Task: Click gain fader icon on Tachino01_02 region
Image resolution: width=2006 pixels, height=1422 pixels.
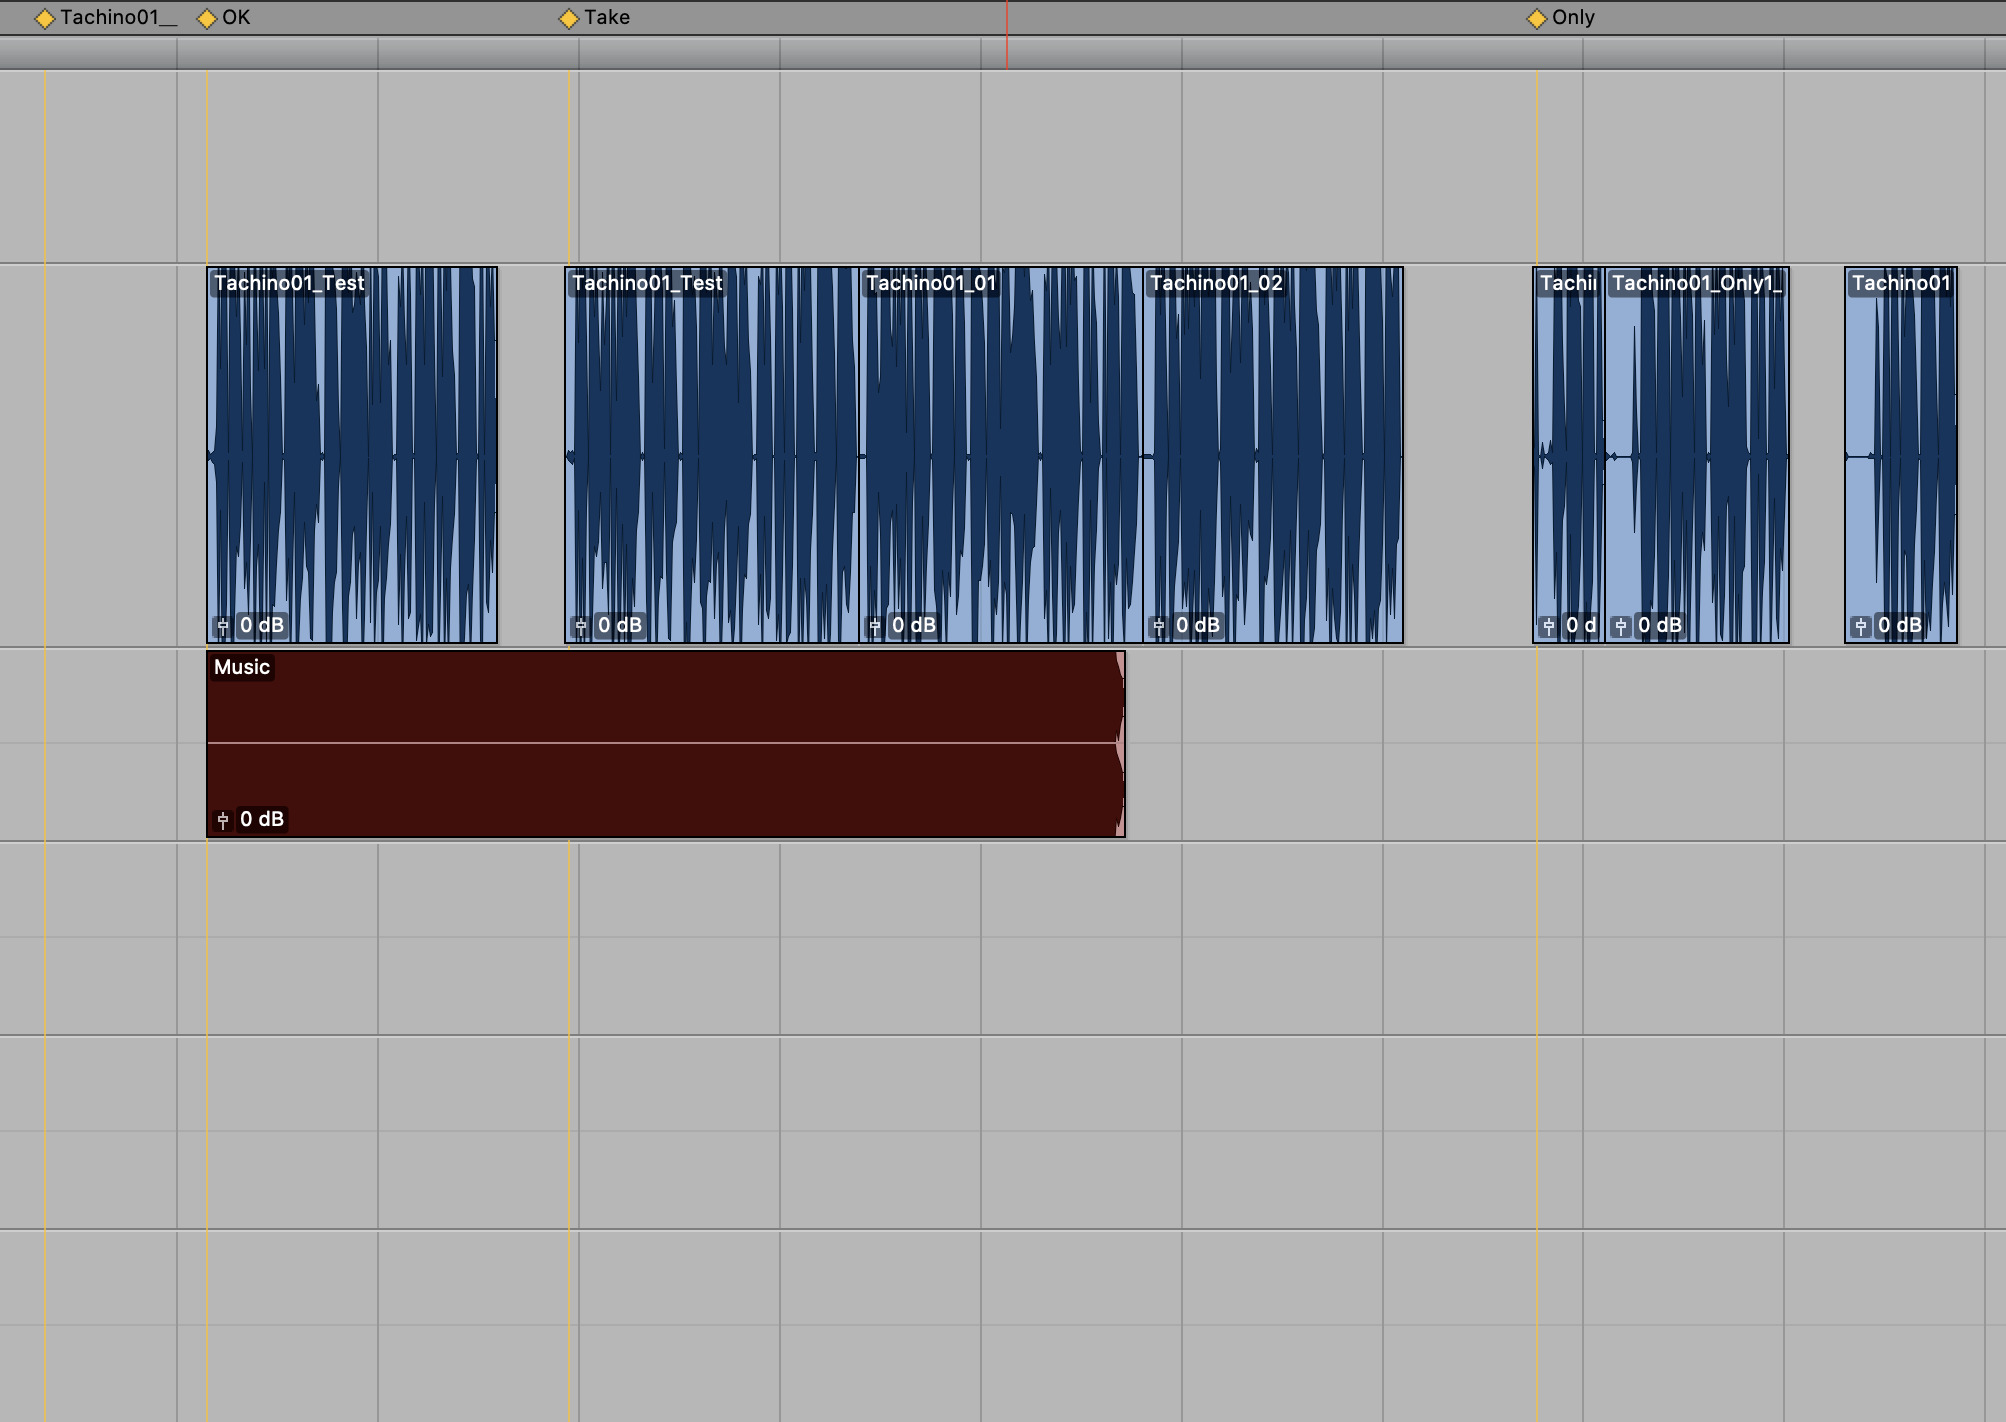Action: [x=1159, y=626]
